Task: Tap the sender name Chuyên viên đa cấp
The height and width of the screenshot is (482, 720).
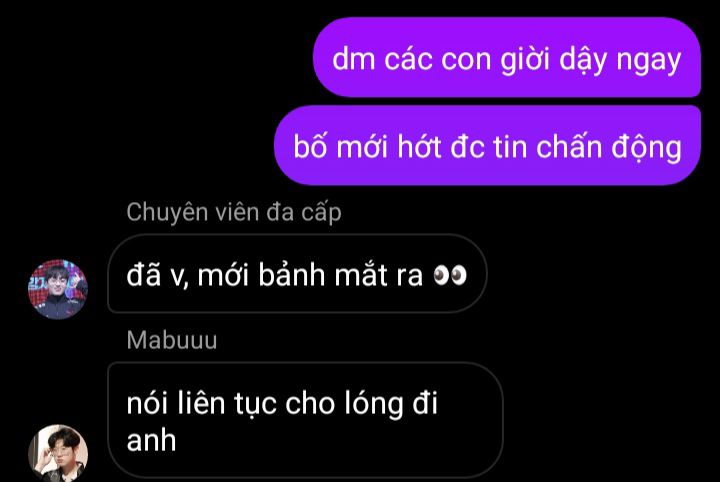Action: [x=234, y=213]
